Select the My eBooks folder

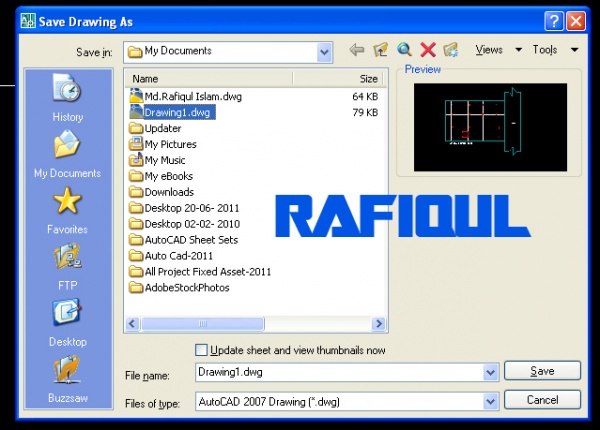tap(161, 176)
